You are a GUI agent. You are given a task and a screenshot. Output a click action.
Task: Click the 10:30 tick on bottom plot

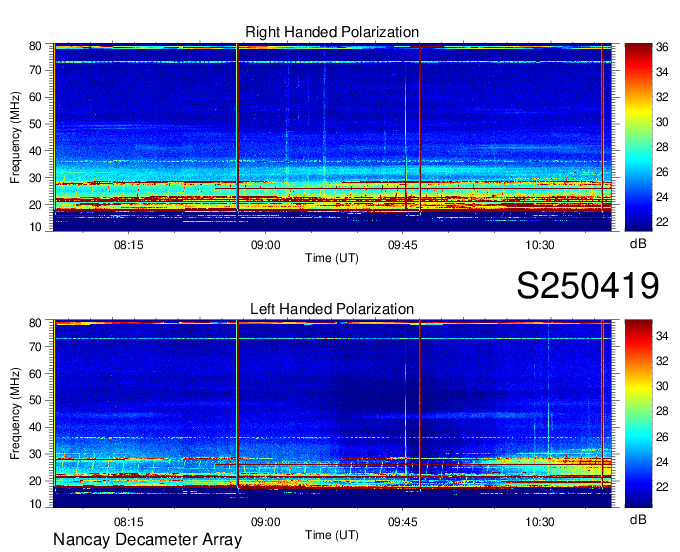click(539, 522)
